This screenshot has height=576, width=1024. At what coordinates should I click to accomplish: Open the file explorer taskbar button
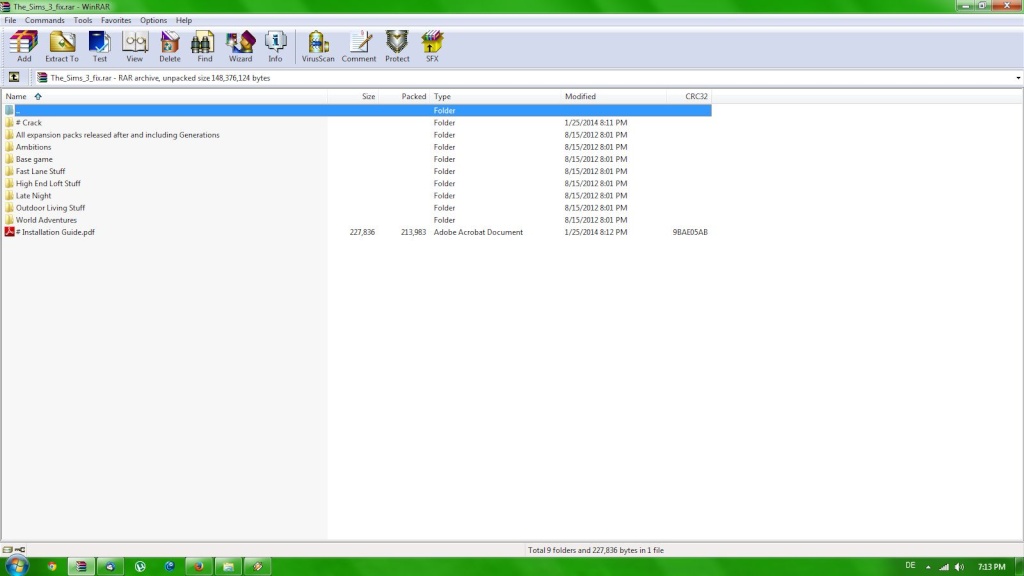point(228,566)
